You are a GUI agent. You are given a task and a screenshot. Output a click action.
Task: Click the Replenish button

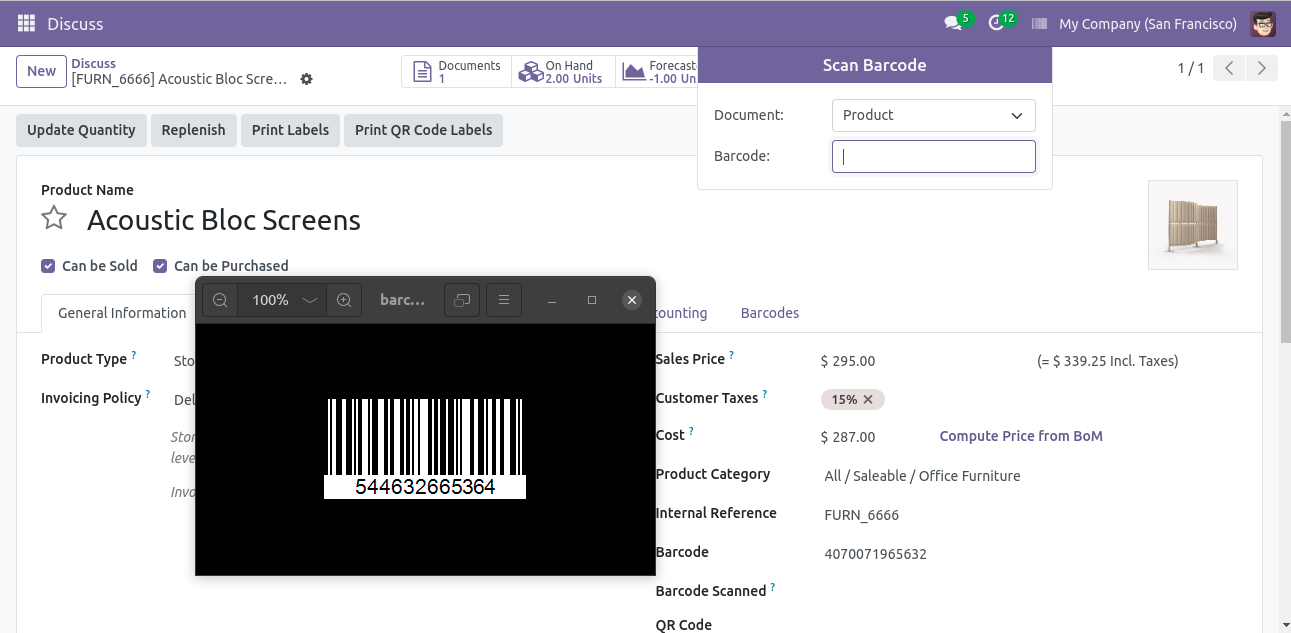point(193,130)
